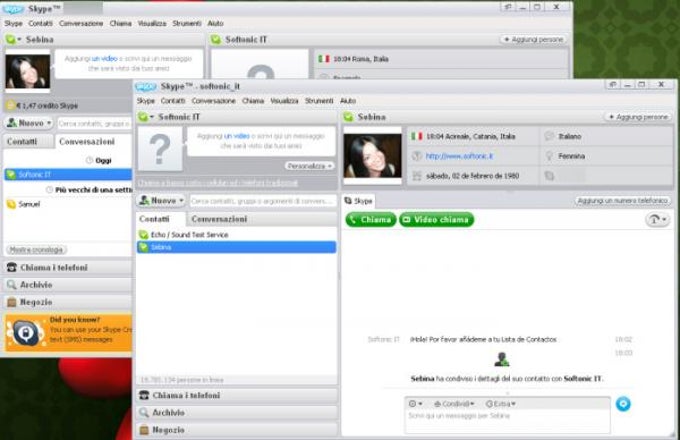Open the Personalizza dropdown

pos(310,166)
